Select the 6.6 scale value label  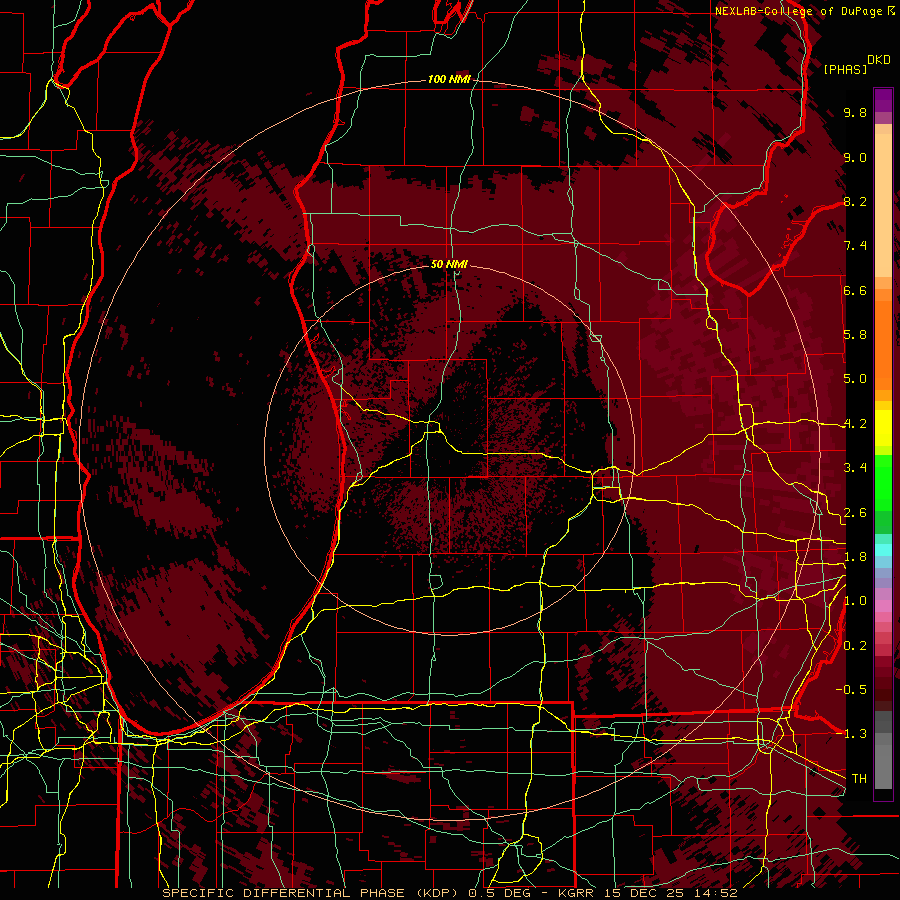[x=855, y=290]
